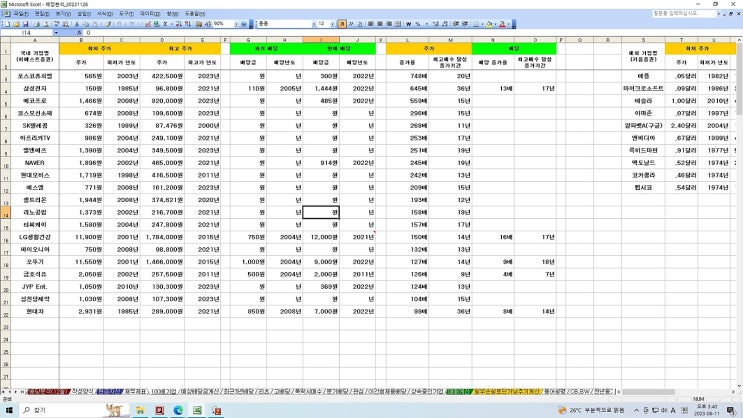The height and width of the screenshot is (418, 743).
Task: Apply Percent style with the percent icon
Action: tap(417, 24)
